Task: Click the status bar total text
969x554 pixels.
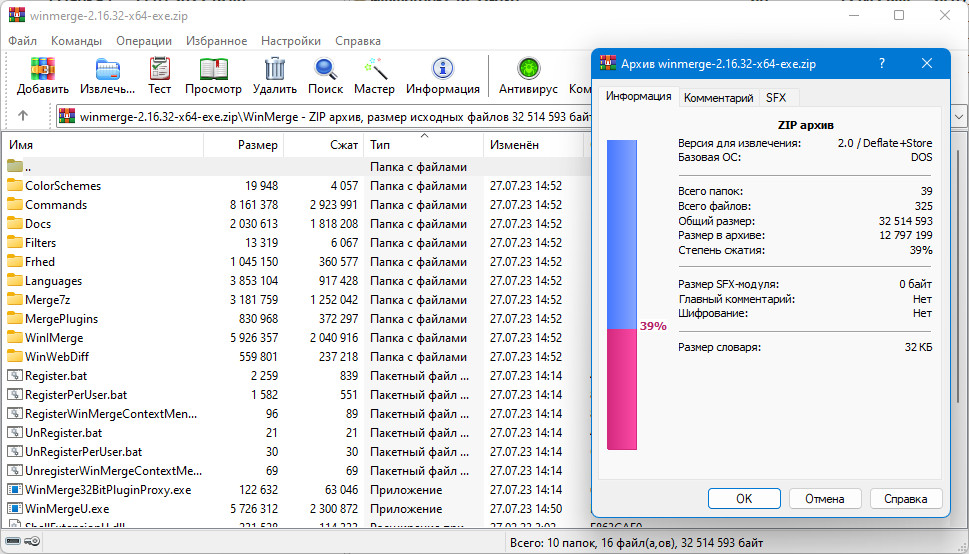Action: [636, 543]
